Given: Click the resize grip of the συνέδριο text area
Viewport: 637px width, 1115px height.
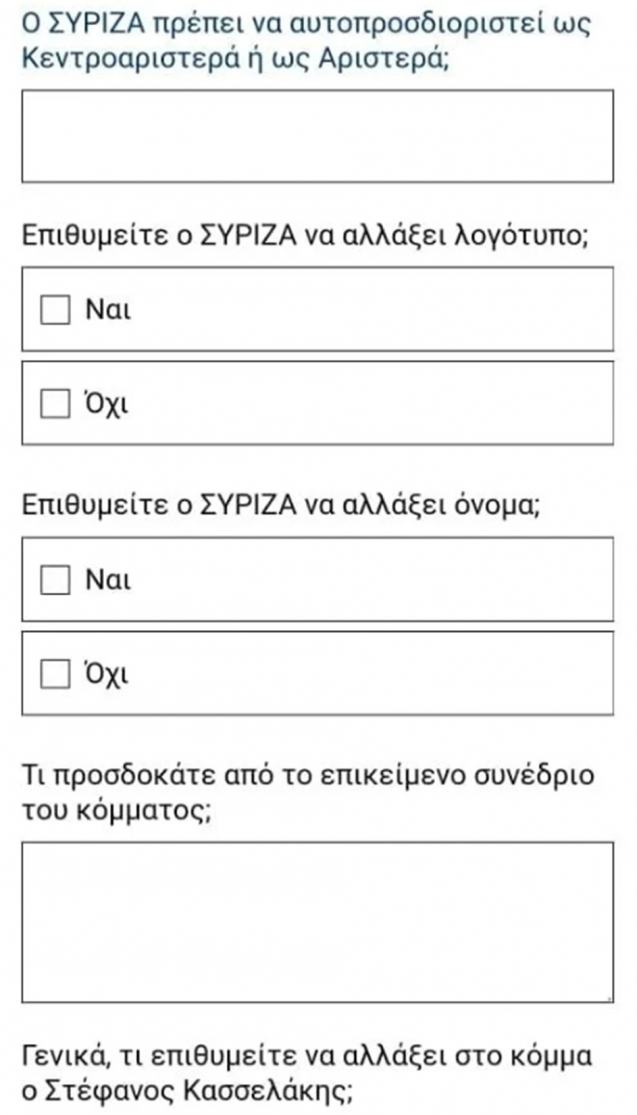Looking at the screenshot, I should tap(609, 998).
